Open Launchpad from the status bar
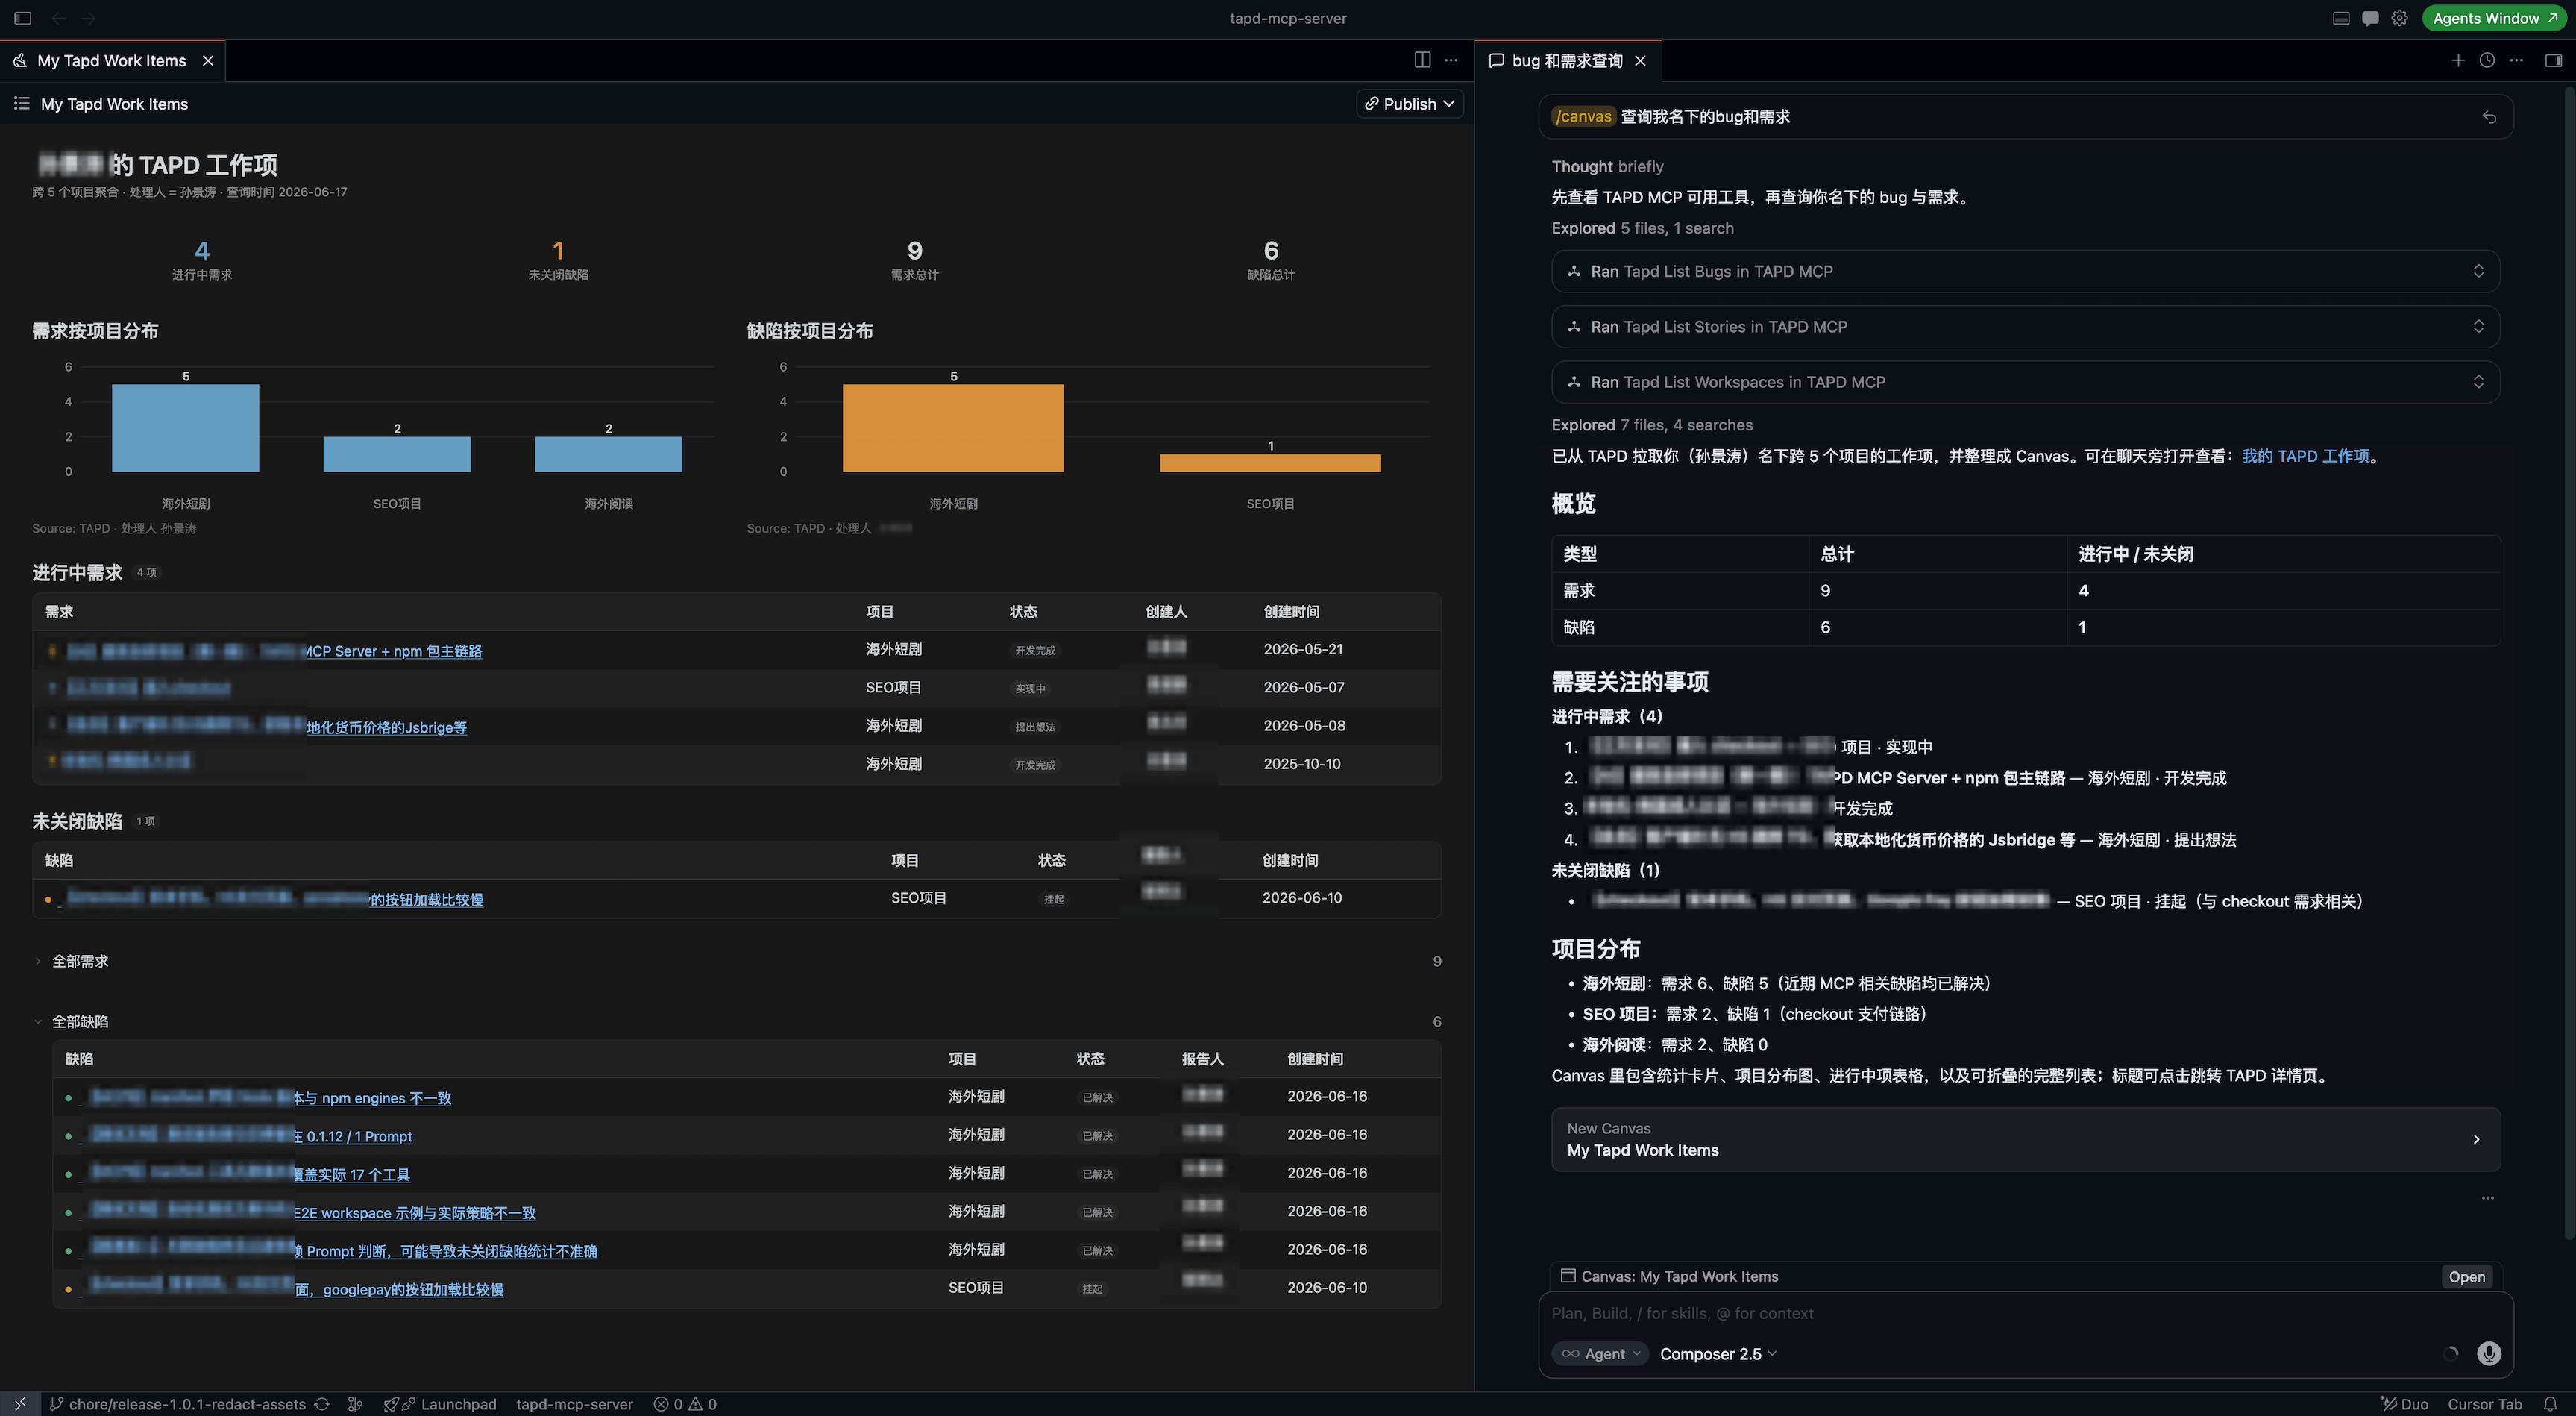2576x1416 pixels. click(x=441, y=1404)
